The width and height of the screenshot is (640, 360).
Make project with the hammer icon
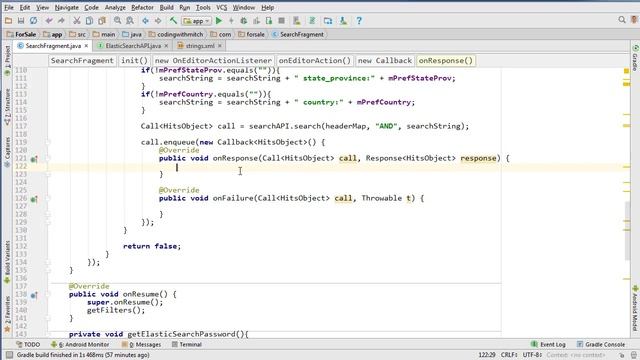[173, 20]
